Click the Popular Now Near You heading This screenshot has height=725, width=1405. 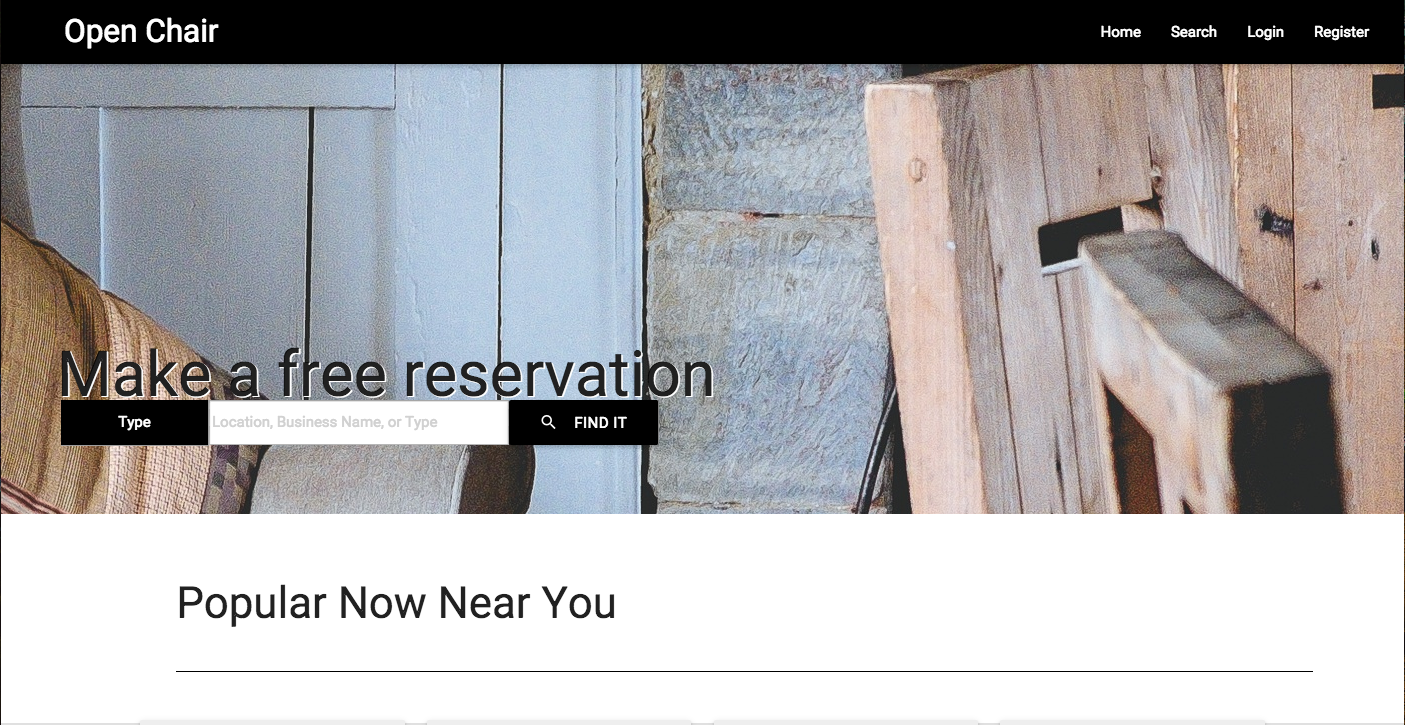[396, 603]
